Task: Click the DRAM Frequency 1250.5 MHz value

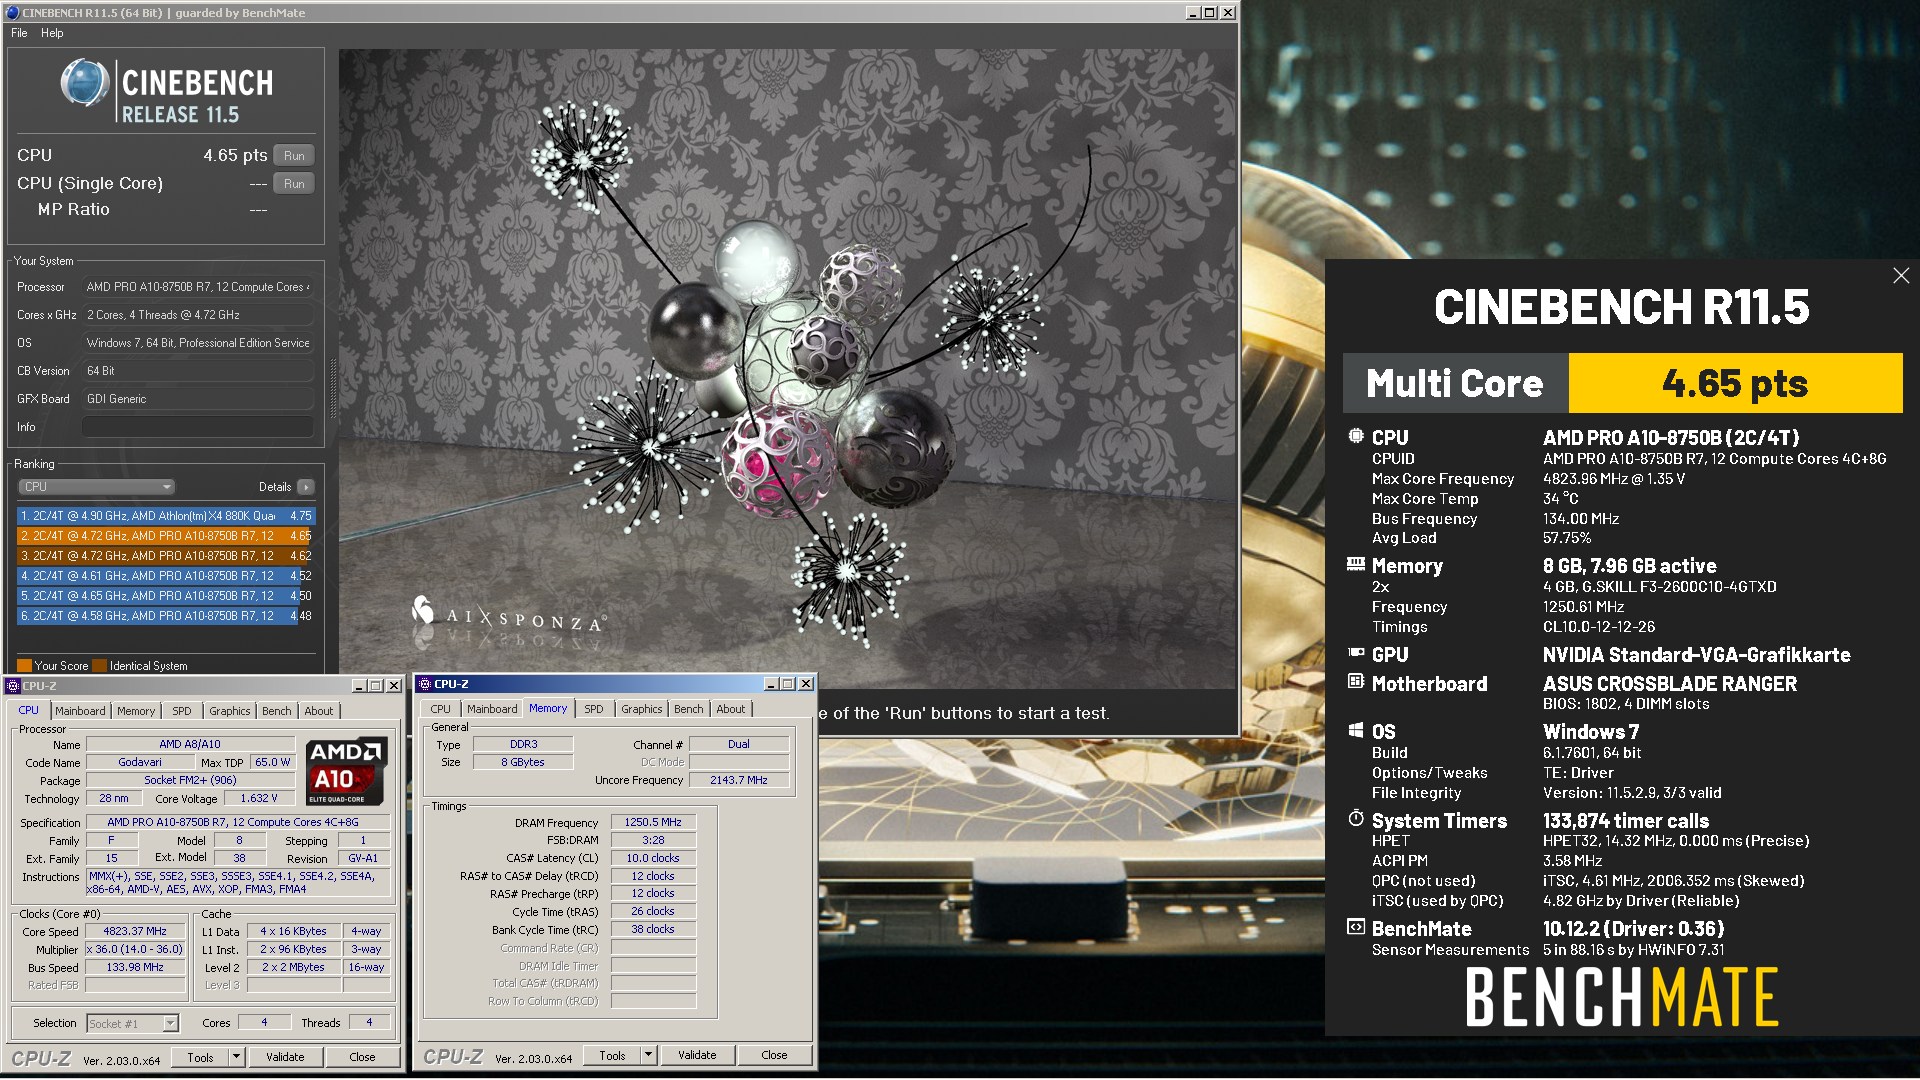Action: [653, 822]
